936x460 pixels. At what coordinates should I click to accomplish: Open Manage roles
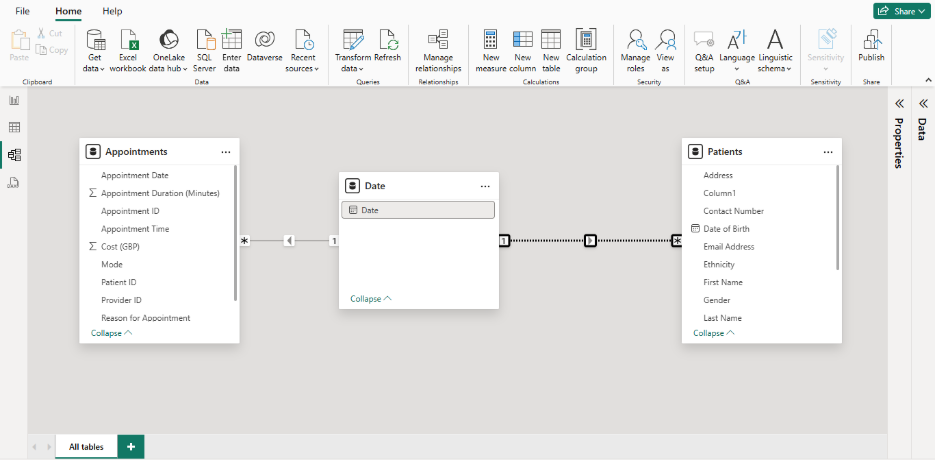(x=635, y=51)
